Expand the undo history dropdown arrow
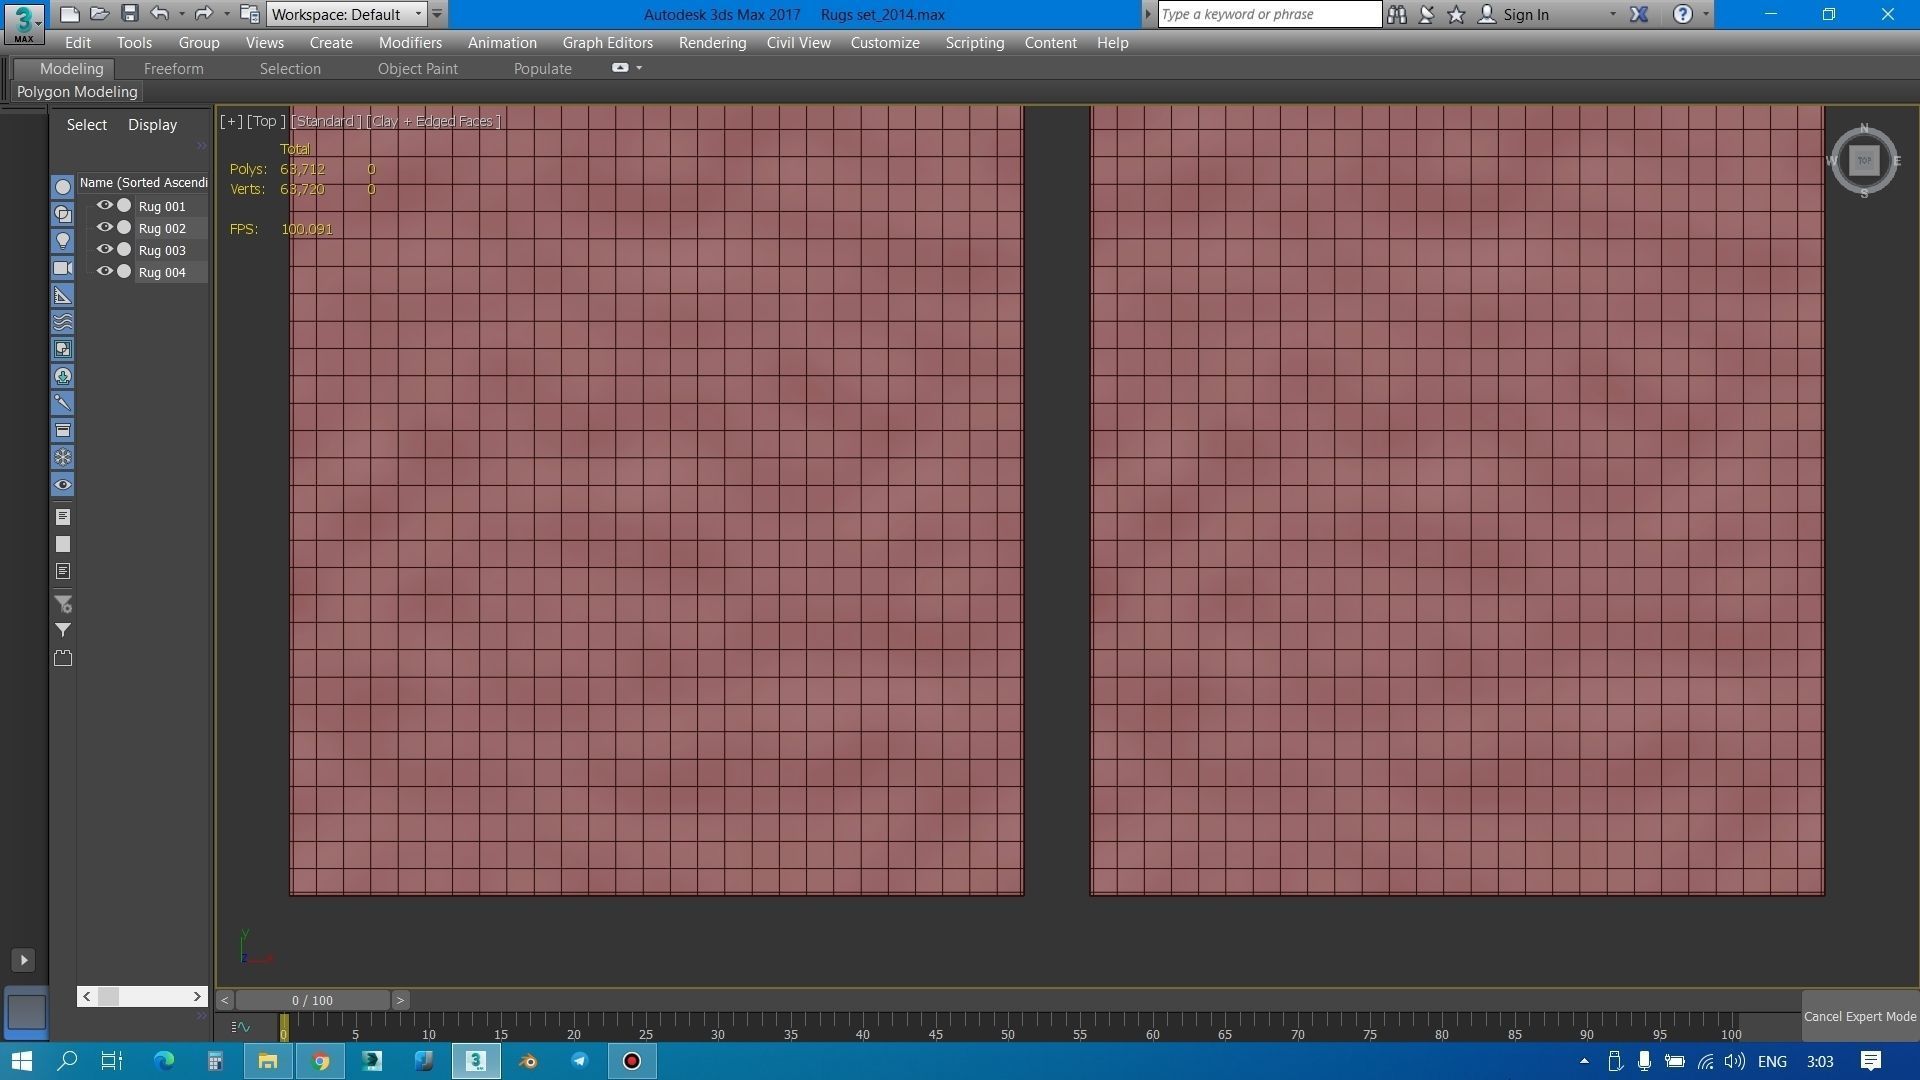 (181, 14)
